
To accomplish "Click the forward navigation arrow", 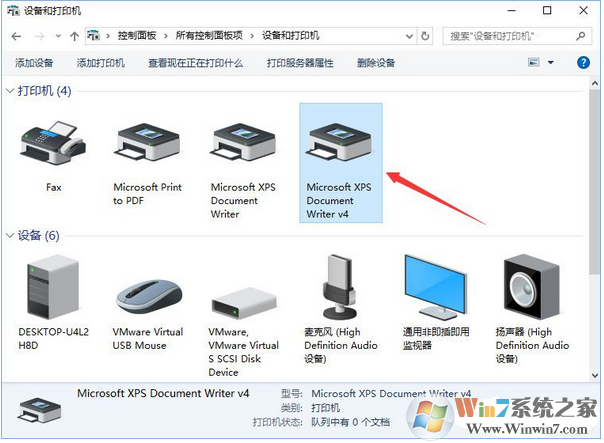I will [39, 37].
